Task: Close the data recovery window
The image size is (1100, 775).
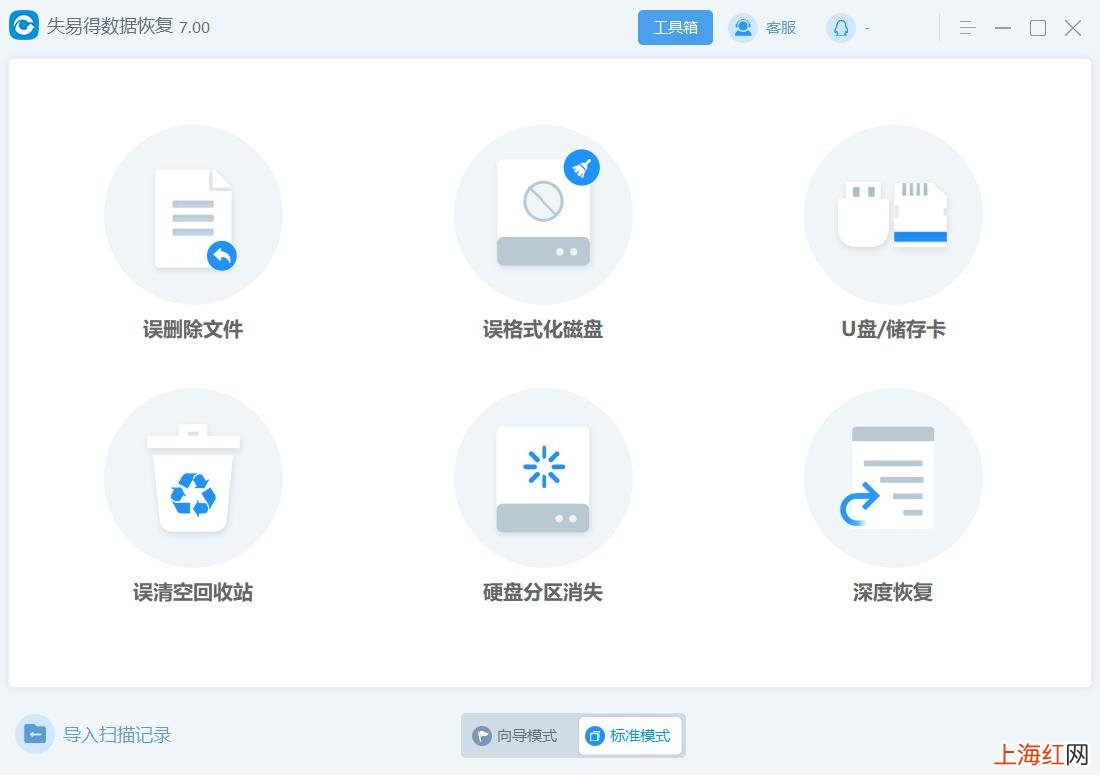Action: tap(1073, 28)
